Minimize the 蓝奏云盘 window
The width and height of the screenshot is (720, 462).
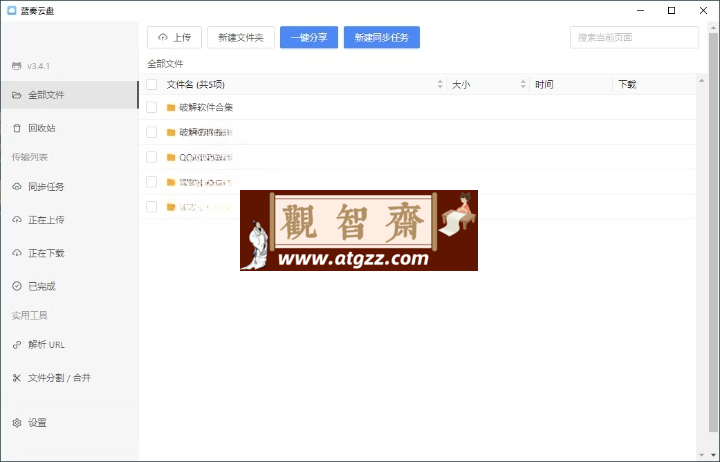click(x=641, y=11)
